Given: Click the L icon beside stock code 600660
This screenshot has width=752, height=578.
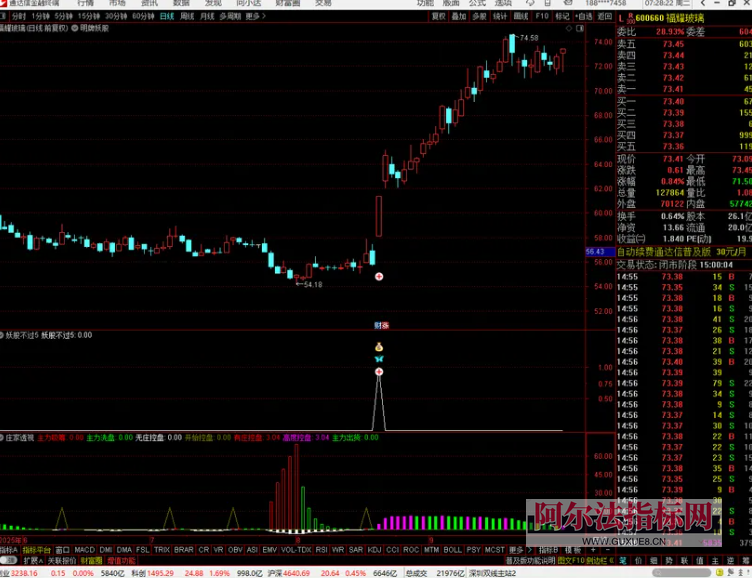Looking at the screenshot, I should 620,18.
